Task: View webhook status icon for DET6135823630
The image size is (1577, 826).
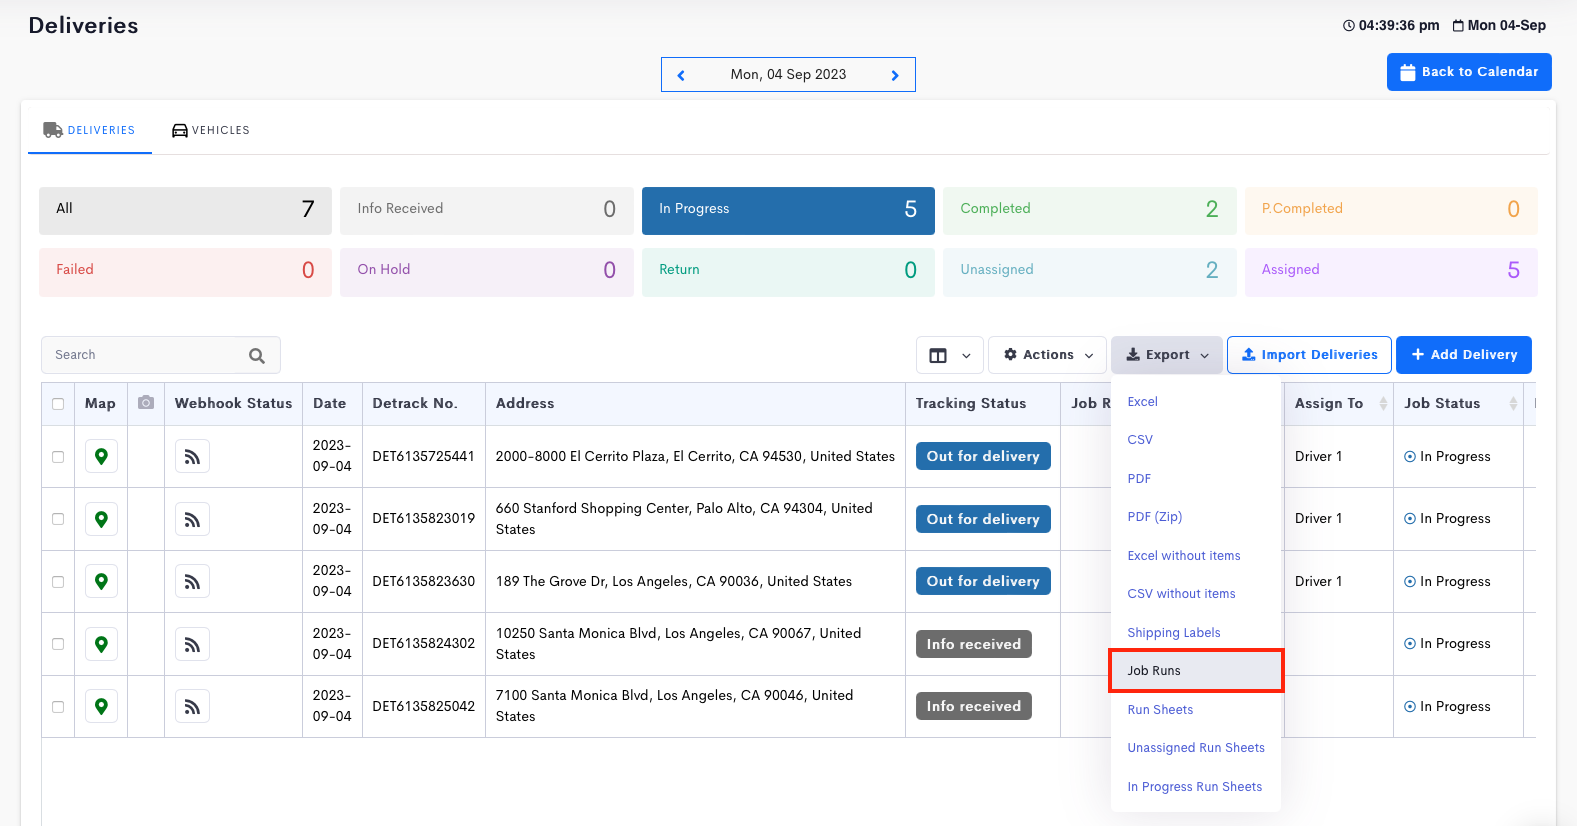Action: coord(192,581)
